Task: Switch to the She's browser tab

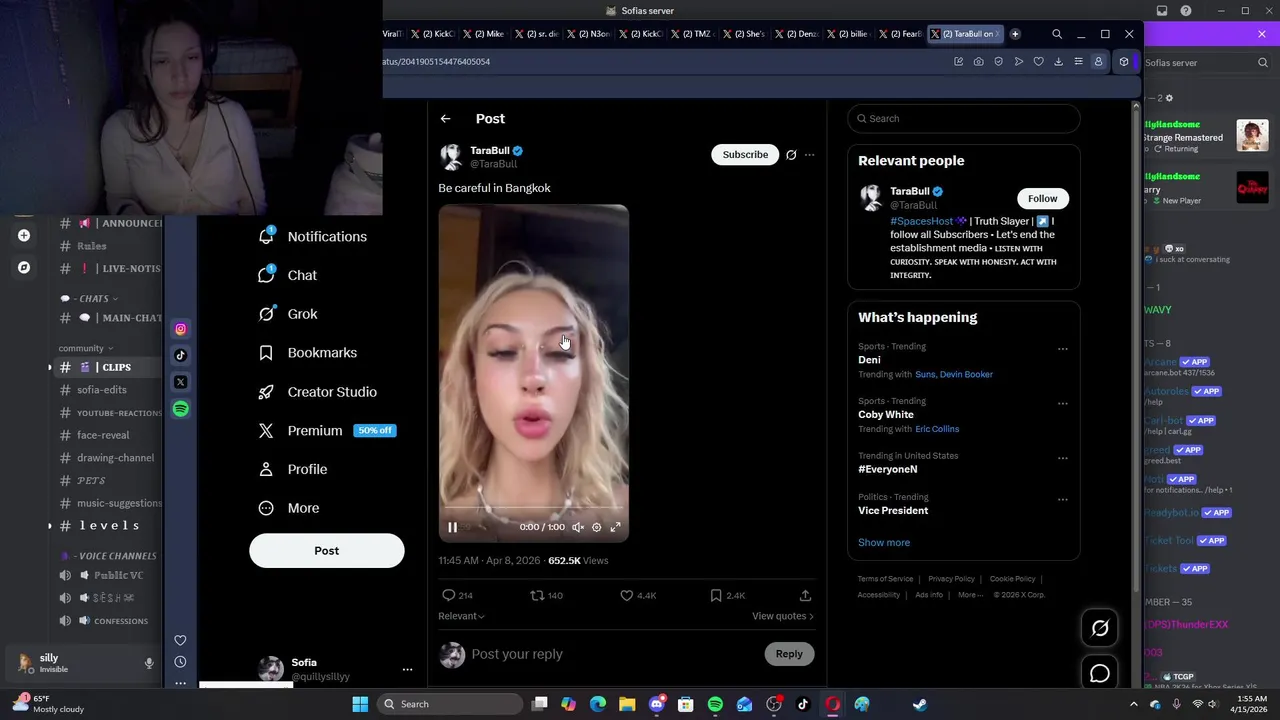Action: tap(742, 34)
